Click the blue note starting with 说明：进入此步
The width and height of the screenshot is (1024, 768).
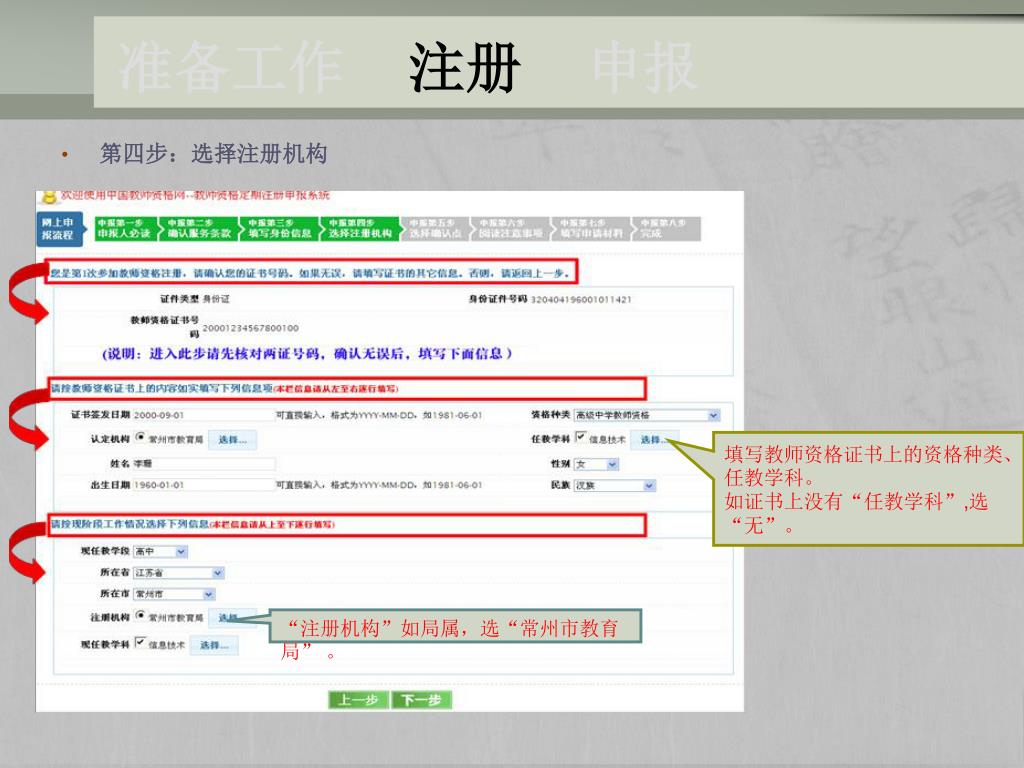click(307, 354)
